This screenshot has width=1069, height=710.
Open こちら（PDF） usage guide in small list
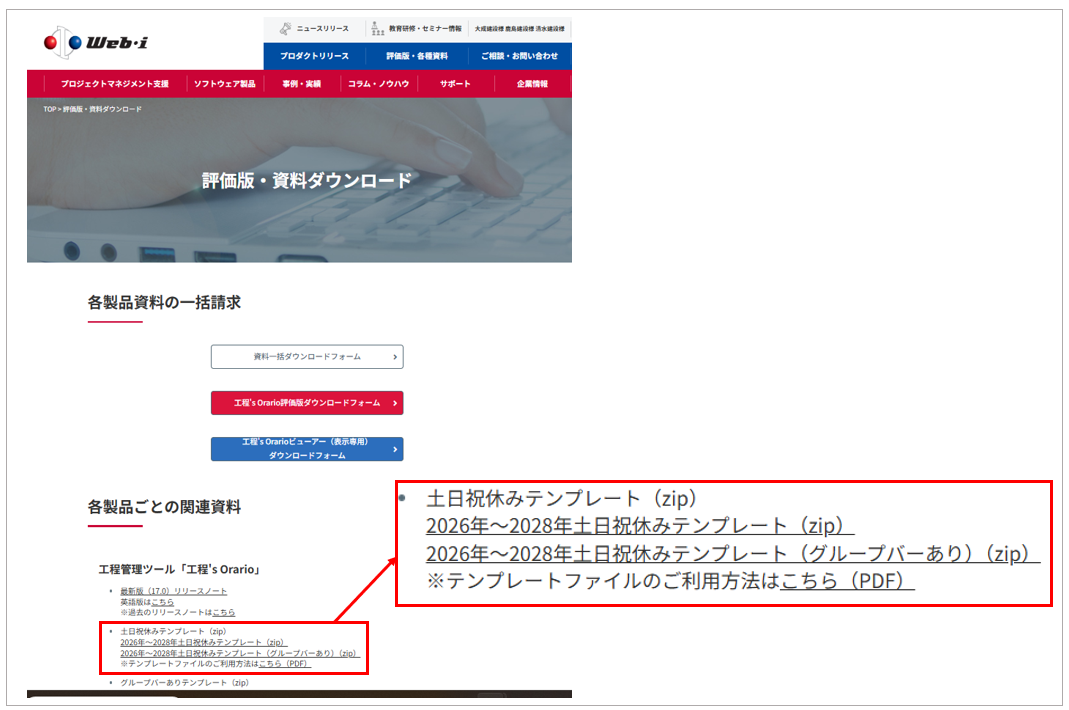(x=285, y=663)
